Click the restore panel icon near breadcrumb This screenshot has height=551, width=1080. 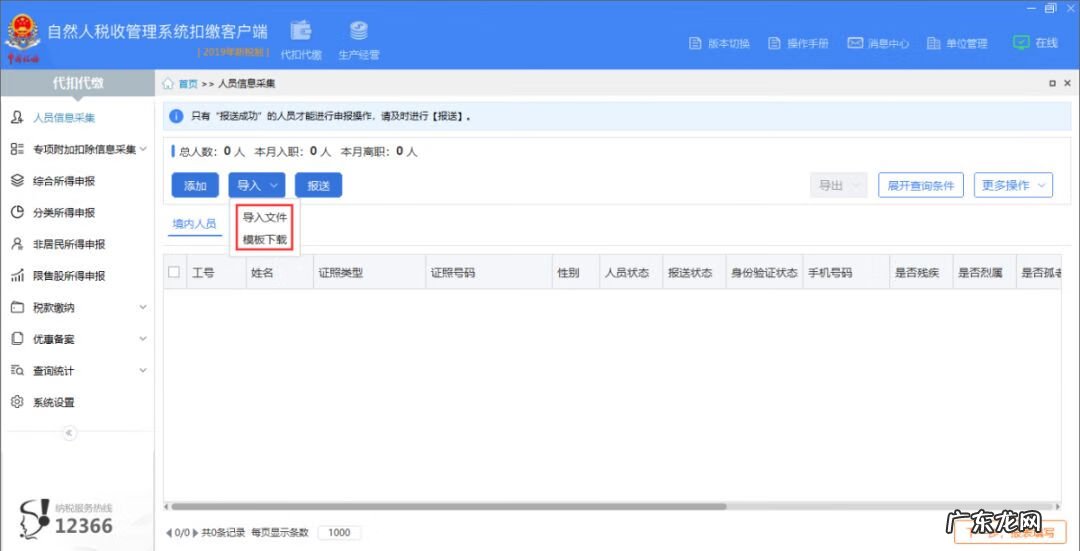click(1052, 83)
